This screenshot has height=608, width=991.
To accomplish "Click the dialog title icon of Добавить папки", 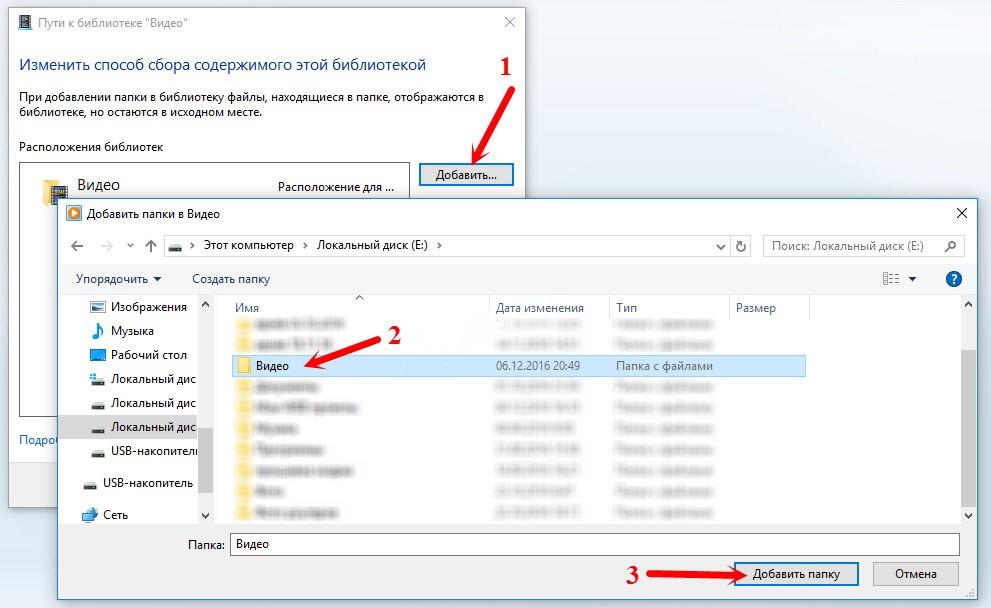I will pyautogui.click(x=74, y=214).
